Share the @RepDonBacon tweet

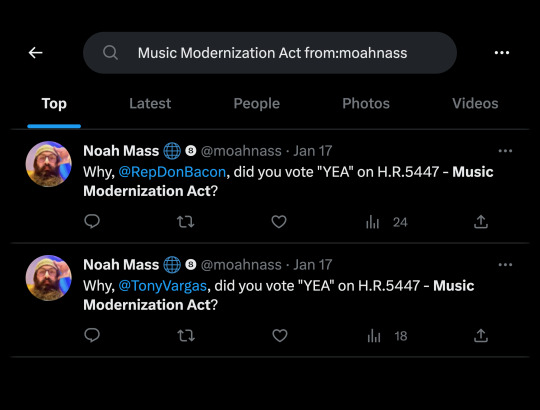coord(481,222)
